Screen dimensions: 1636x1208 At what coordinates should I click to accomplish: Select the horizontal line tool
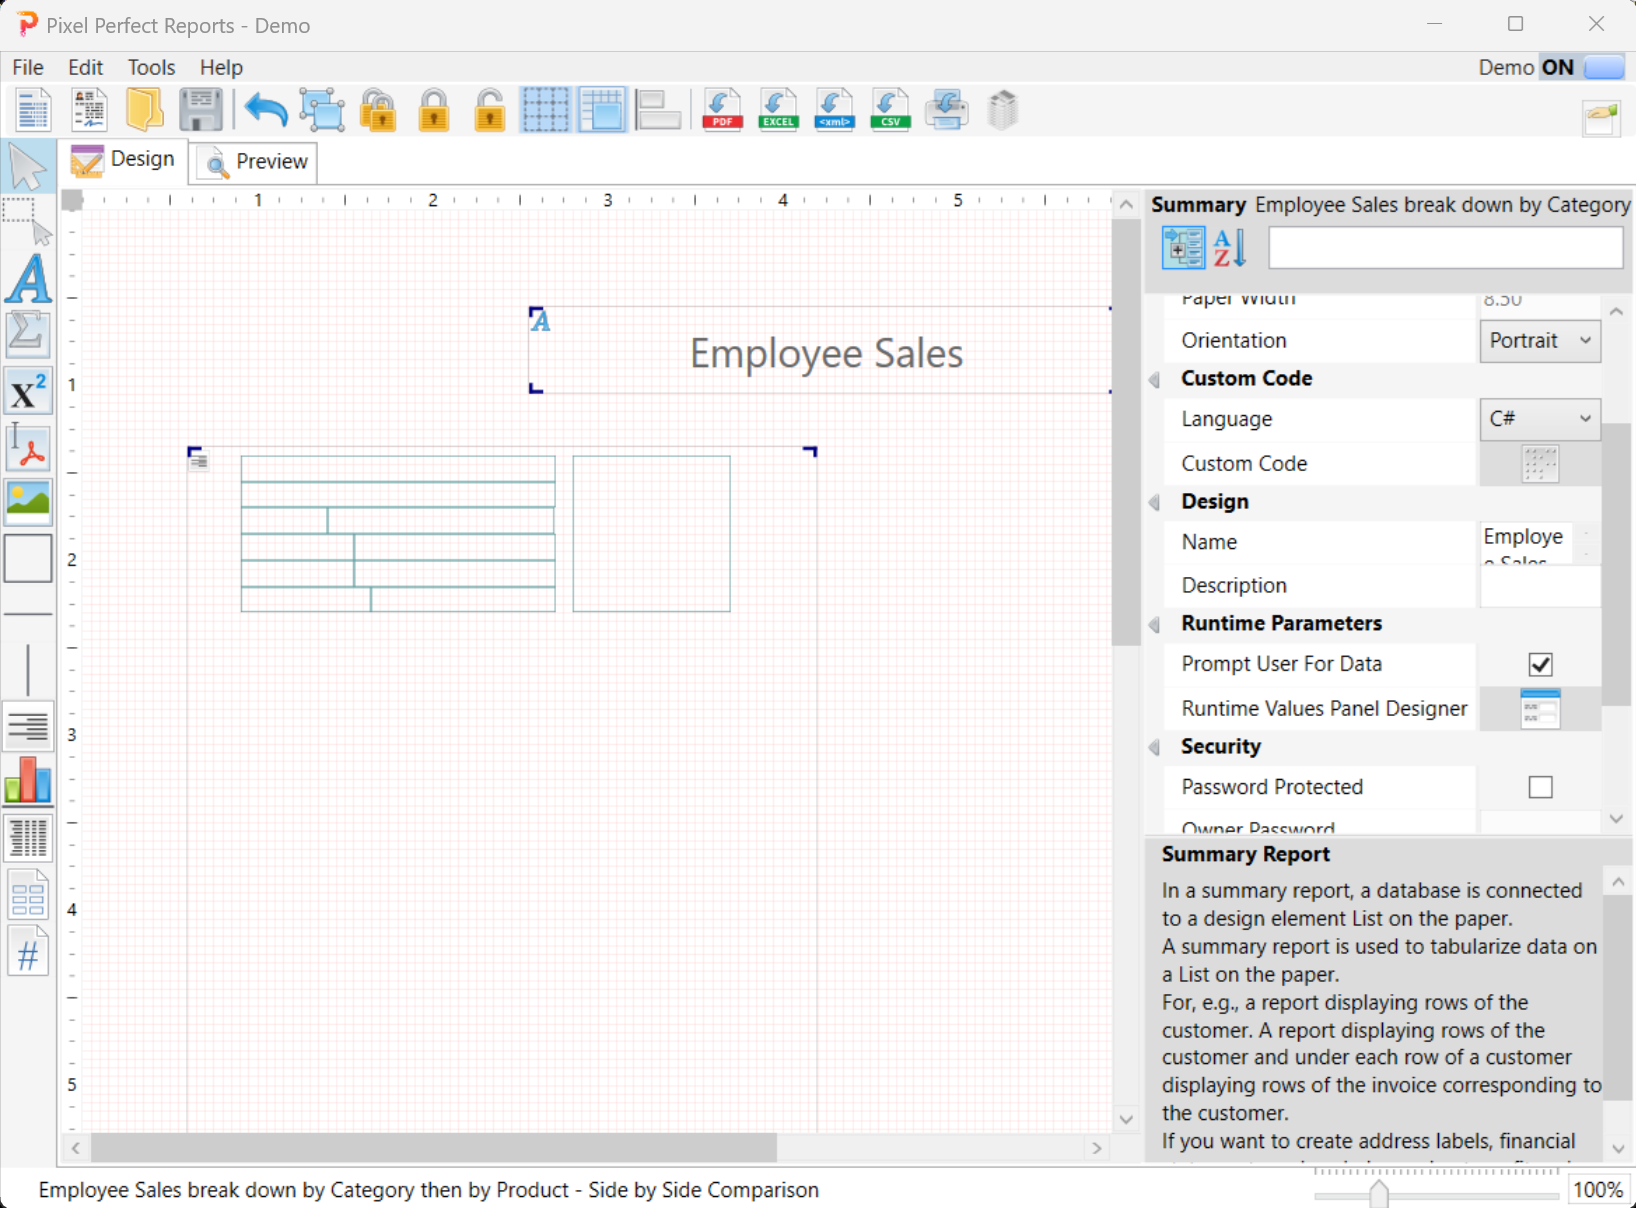coord(28,613)
